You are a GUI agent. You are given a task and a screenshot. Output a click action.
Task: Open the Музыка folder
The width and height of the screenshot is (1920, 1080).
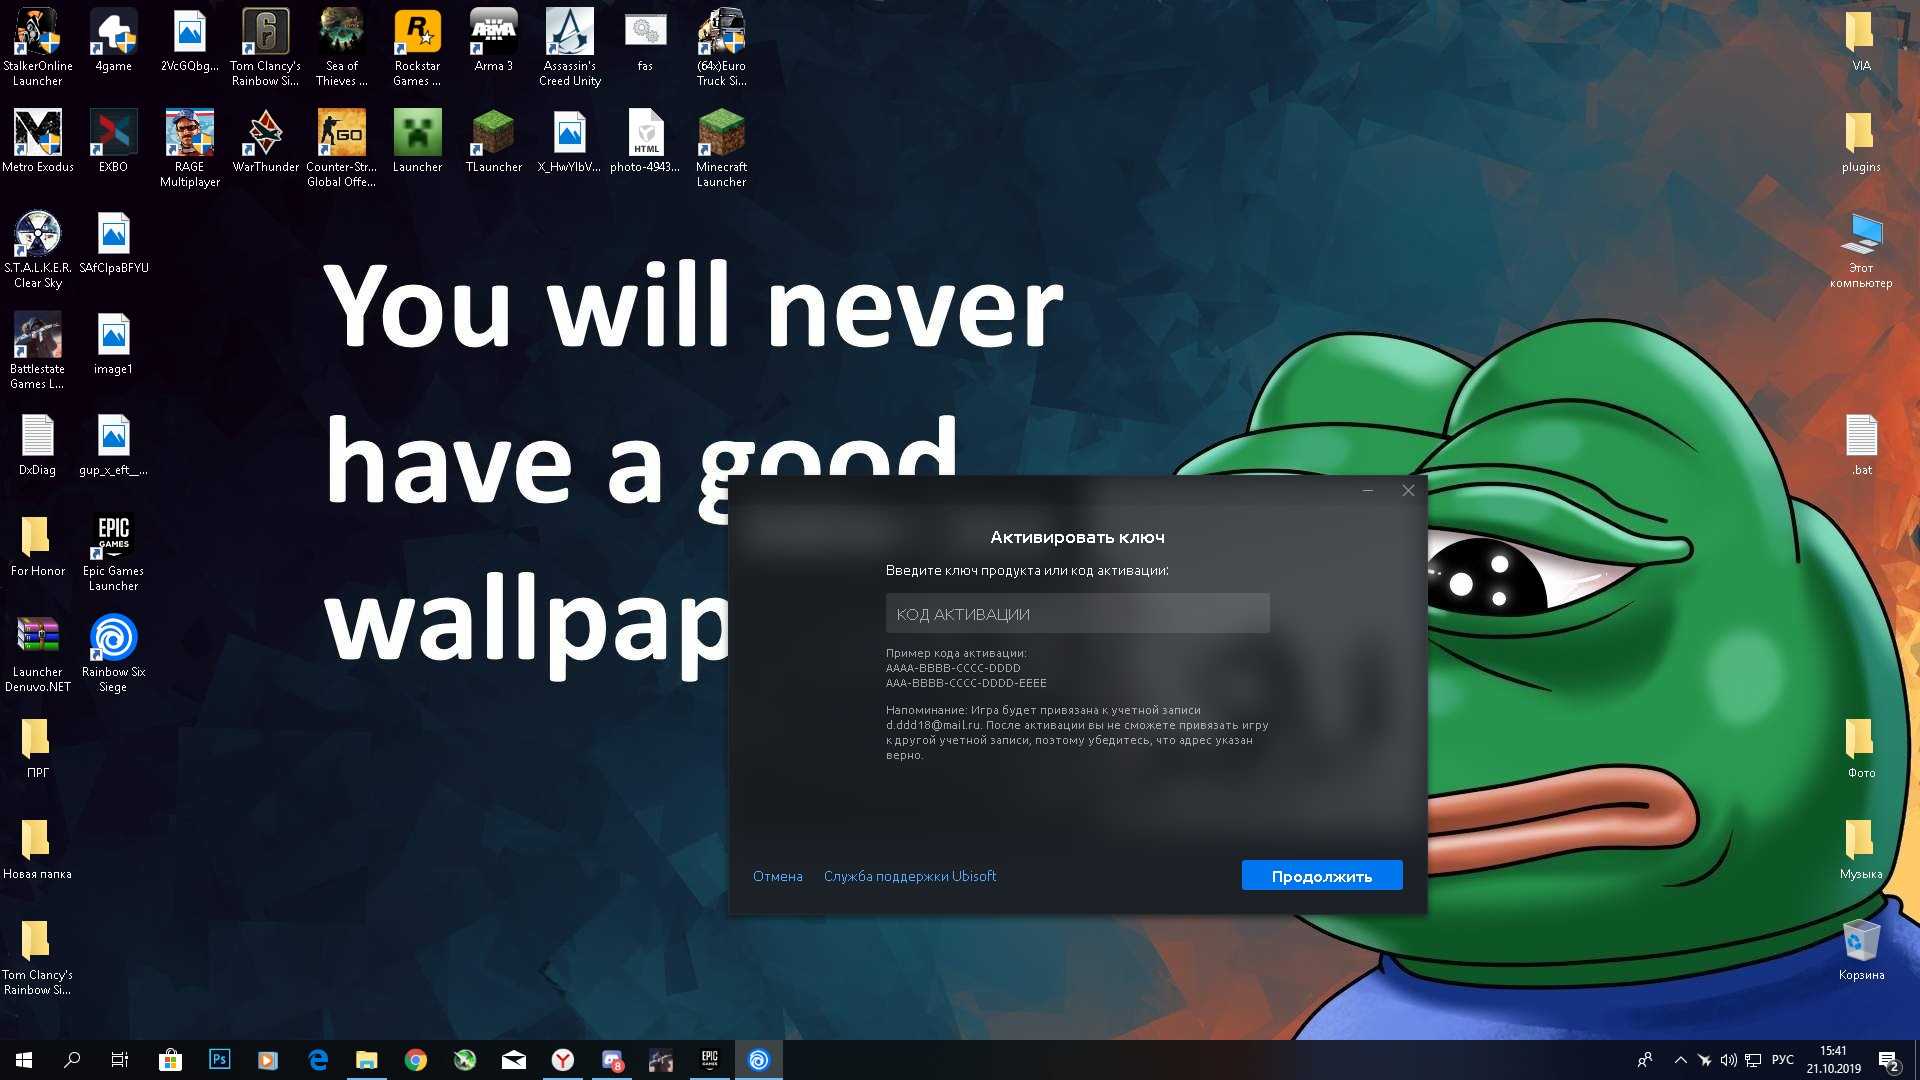coord(1860,849)
